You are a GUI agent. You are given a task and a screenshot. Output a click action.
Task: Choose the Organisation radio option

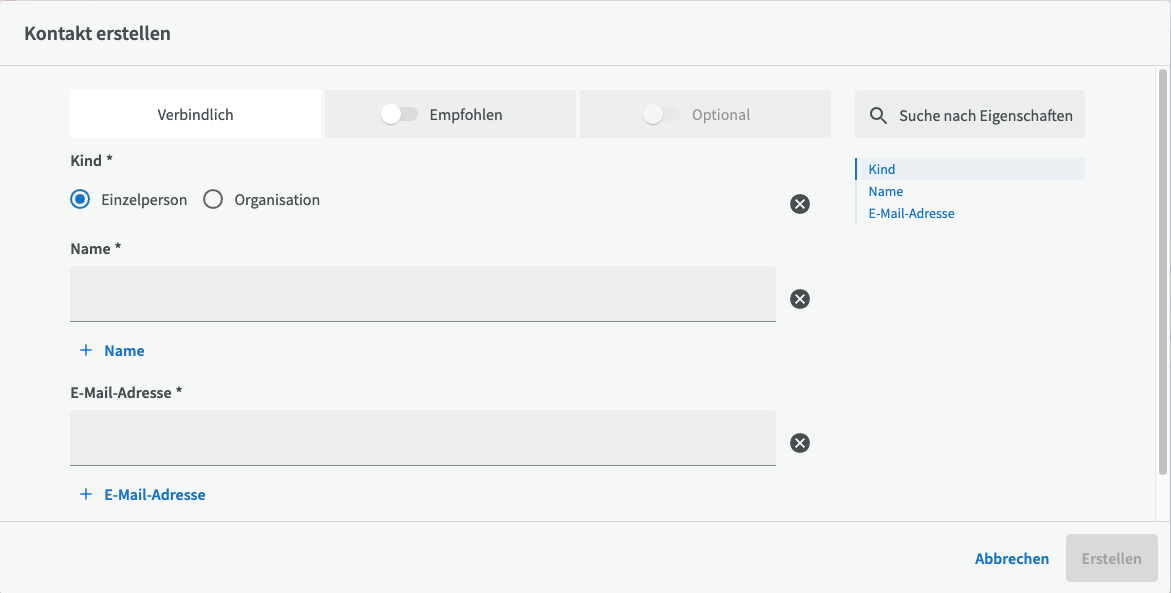tap(213, 200)
